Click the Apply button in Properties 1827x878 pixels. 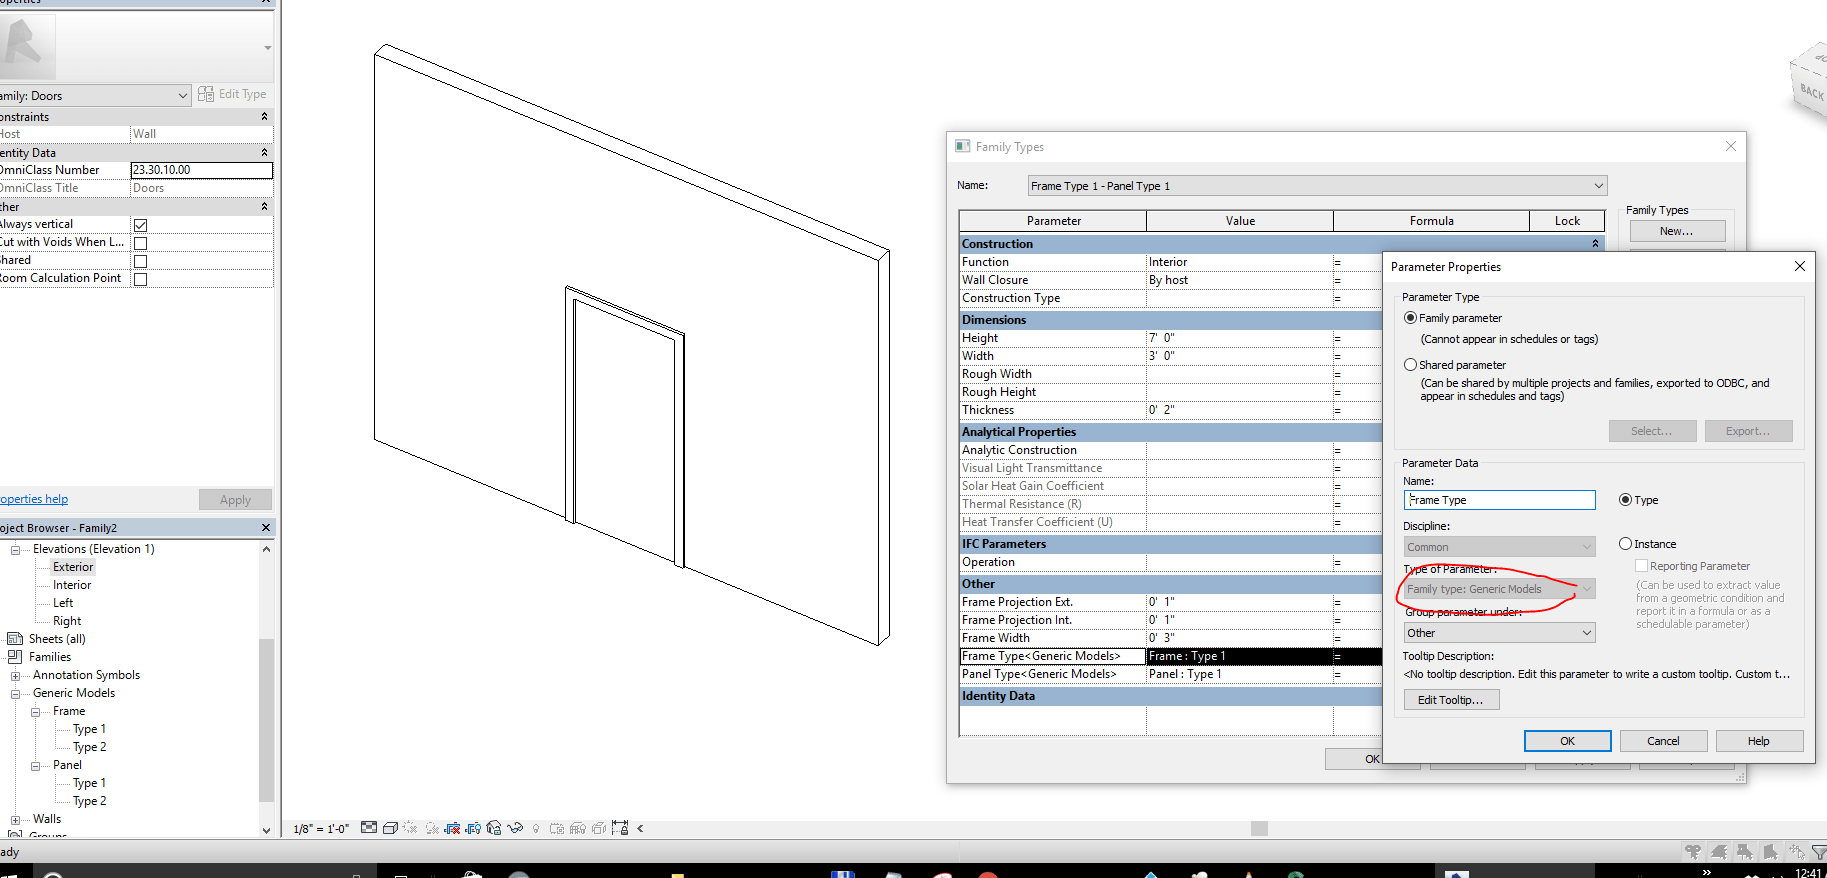tap(235, 500)
